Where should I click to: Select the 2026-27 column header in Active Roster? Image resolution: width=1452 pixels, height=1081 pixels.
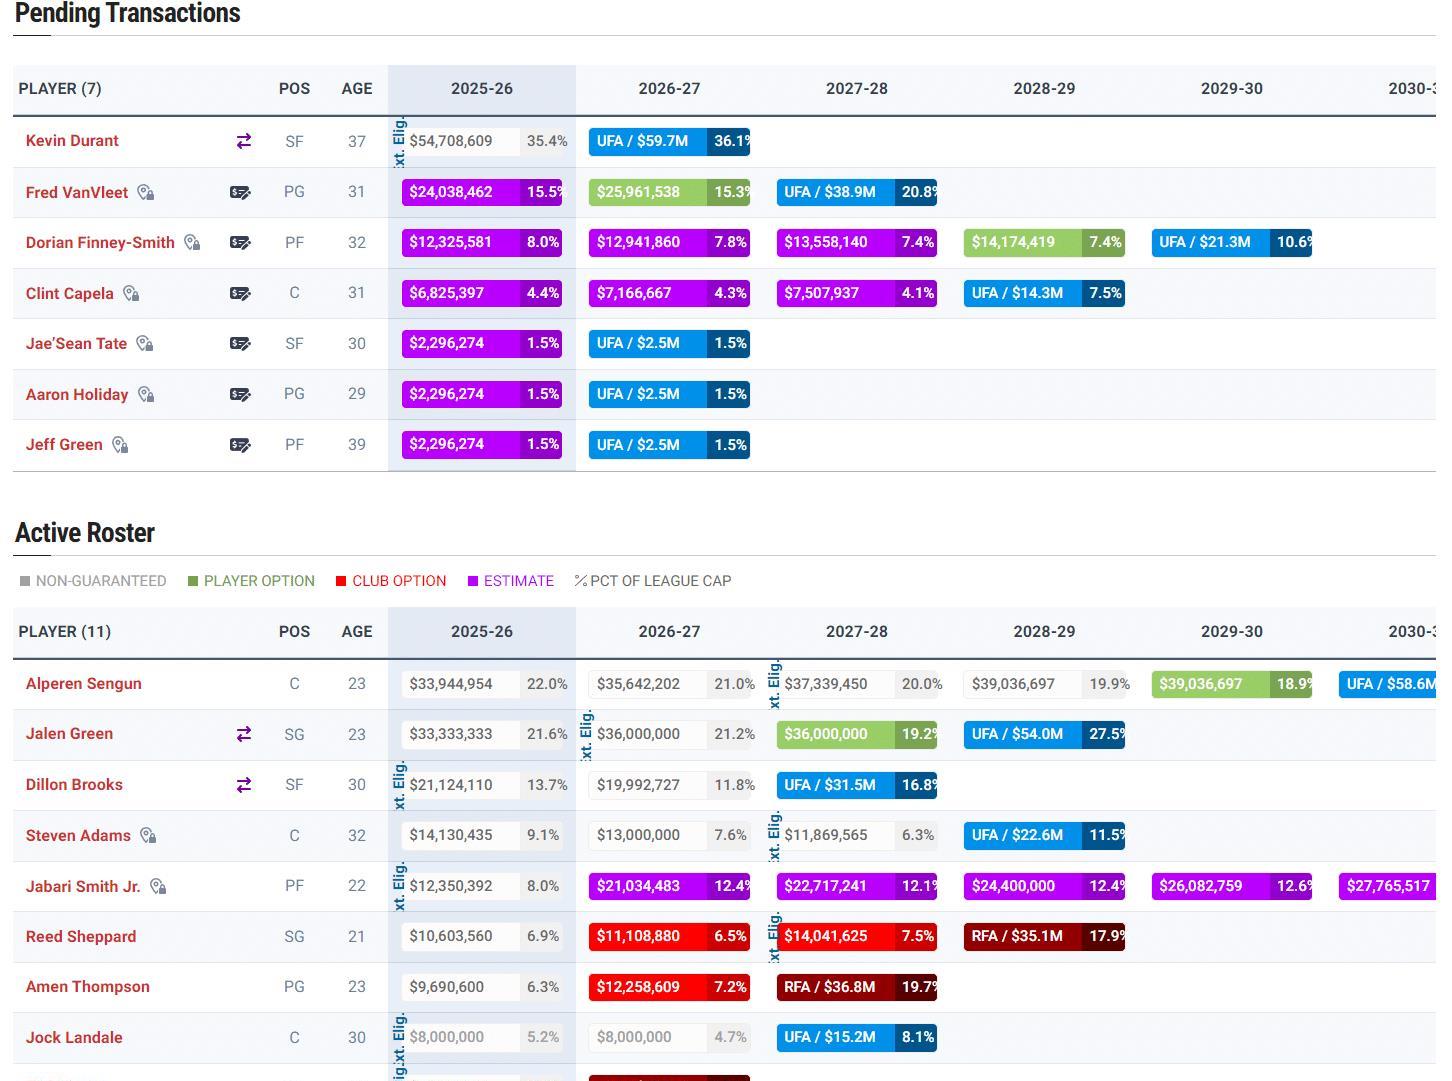point(669,632)
